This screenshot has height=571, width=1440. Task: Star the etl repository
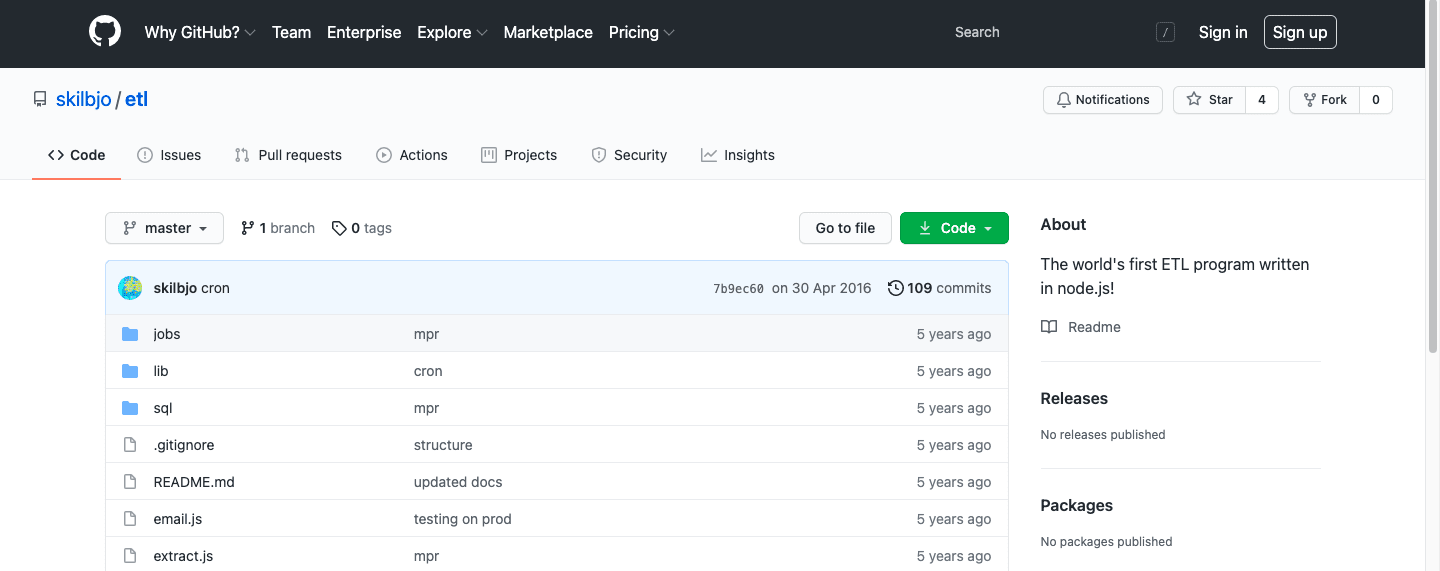pos(1209,100)
